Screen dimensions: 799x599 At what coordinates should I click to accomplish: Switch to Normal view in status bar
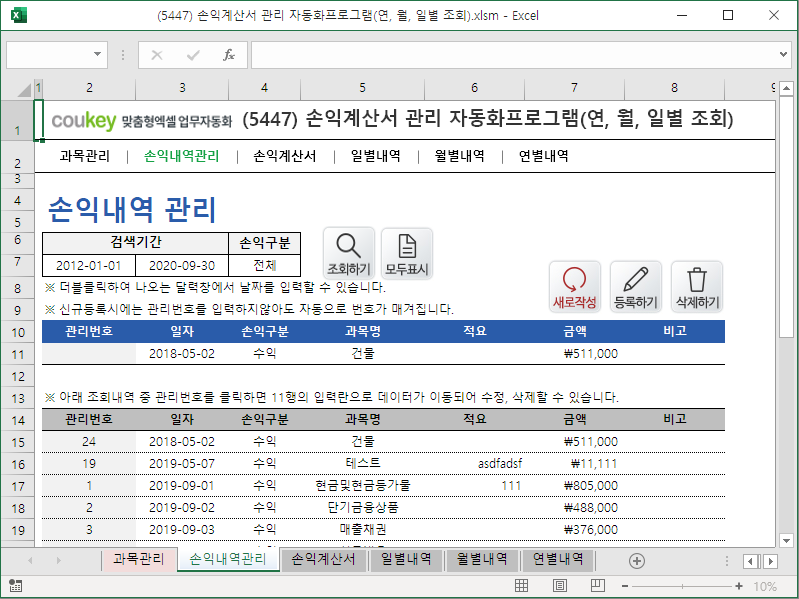pos(521,586)
